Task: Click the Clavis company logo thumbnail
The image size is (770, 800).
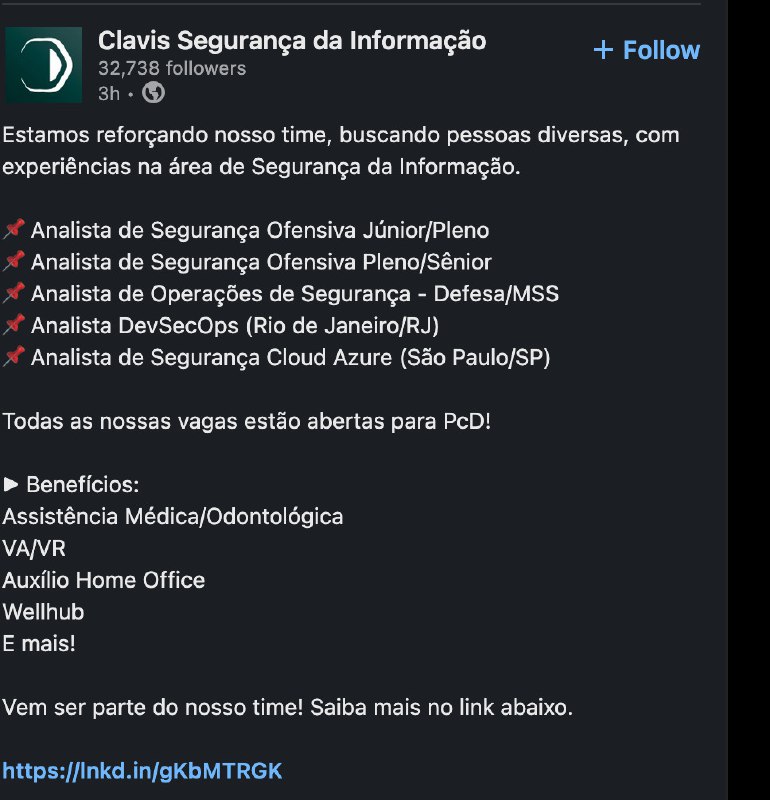Action: [x=43, y=65]
